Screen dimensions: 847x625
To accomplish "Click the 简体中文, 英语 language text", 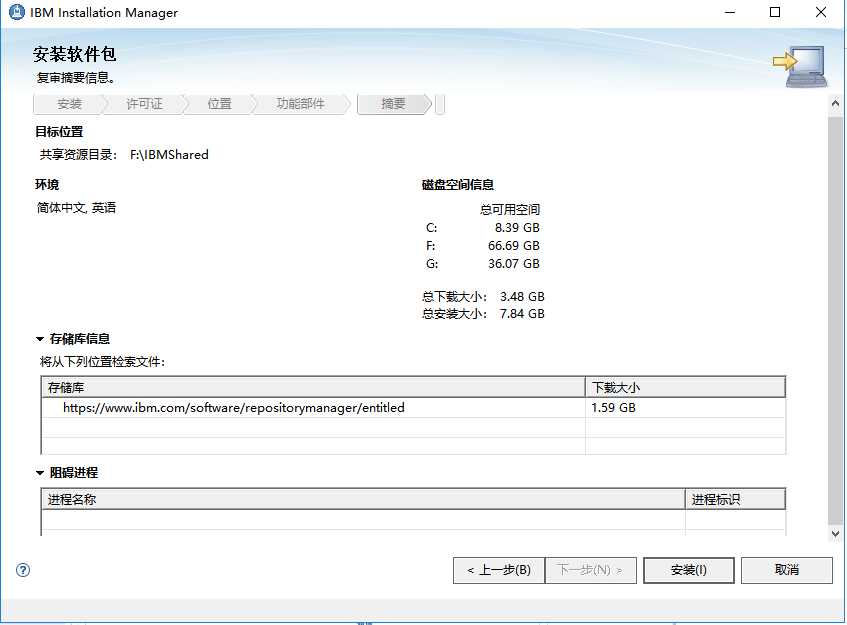I will pyautogui.click(x=76, y=208).
